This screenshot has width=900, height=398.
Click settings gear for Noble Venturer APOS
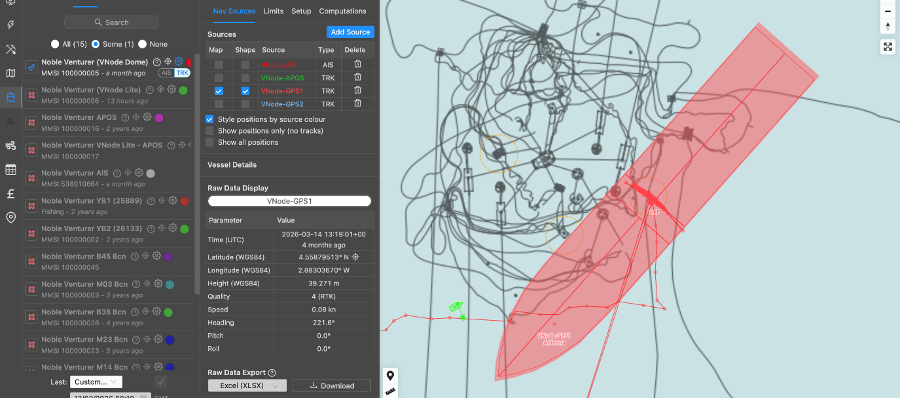tap(148, 117)
